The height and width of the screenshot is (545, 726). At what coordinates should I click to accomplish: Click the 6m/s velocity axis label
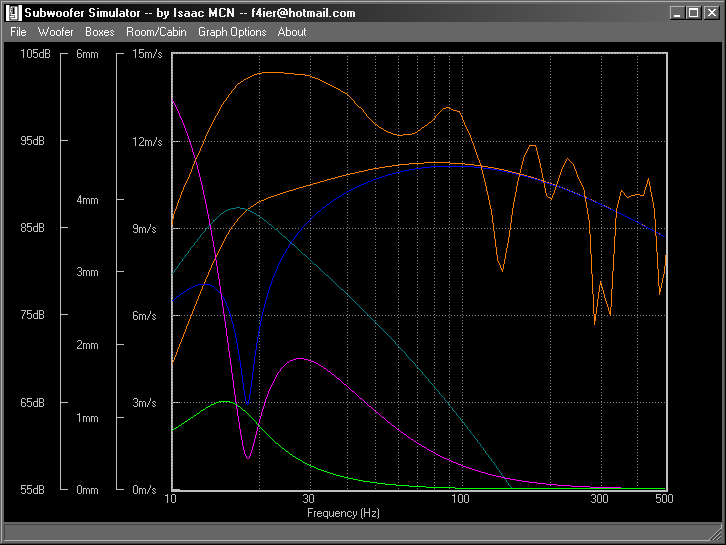coord(144,316)
